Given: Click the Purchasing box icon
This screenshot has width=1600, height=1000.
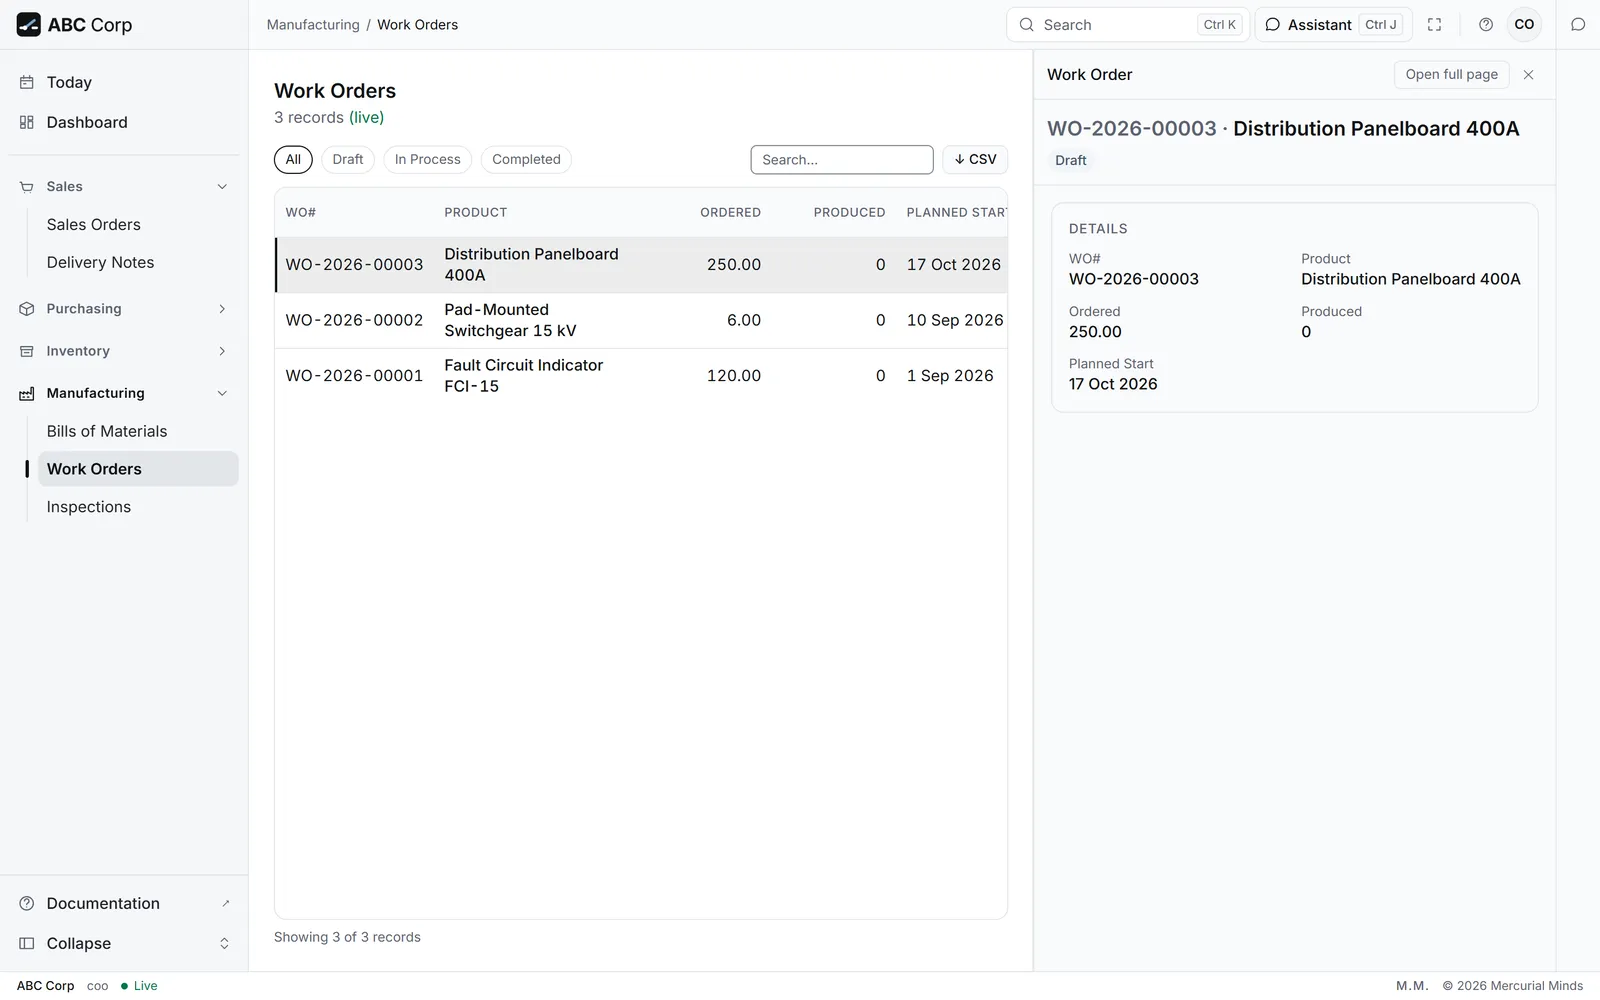Looking at the screenshot, I should click(27, 309).
